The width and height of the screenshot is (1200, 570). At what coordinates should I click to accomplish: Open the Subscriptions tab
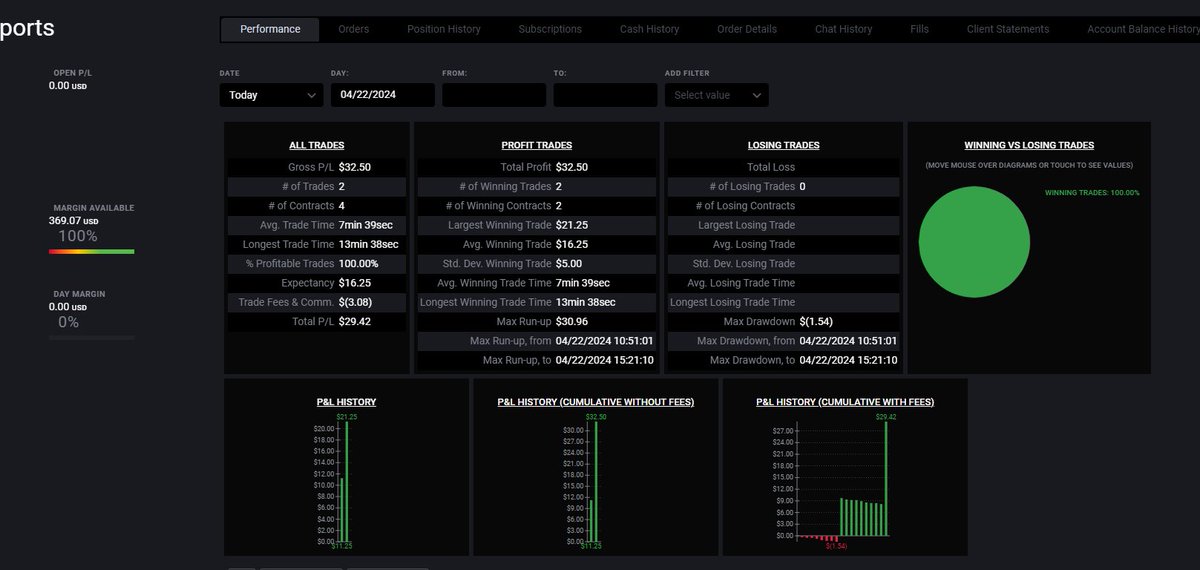(550, 29)
